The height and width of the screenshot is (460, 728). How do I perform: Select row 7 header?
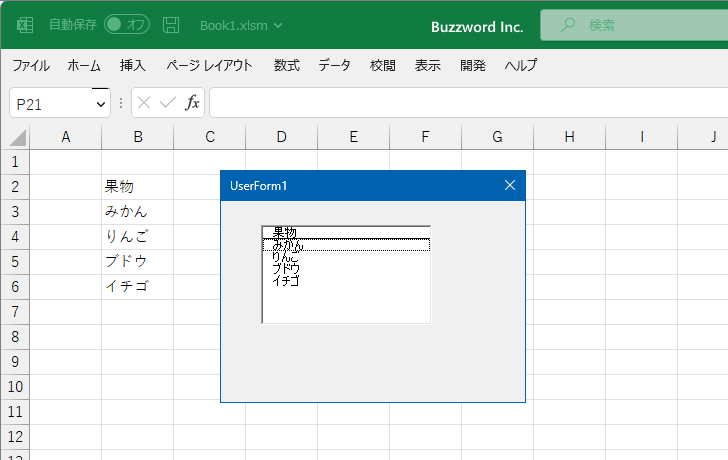(x=15, y=311)
